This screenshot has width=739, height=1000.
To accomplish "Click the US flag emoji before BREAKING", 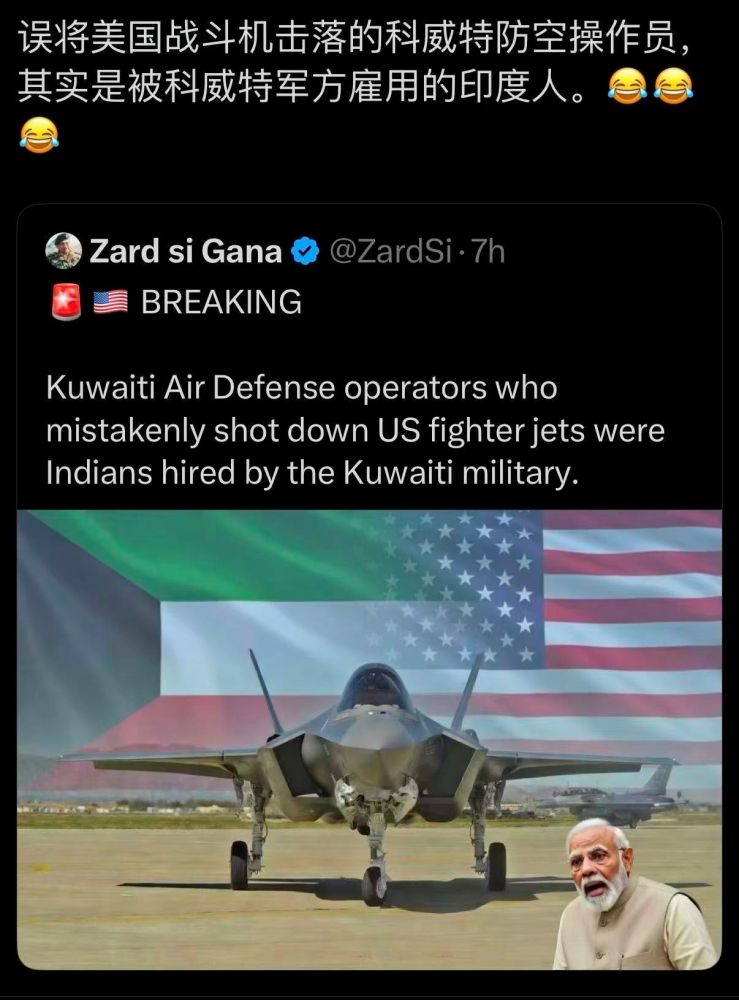I will (109, 302).
